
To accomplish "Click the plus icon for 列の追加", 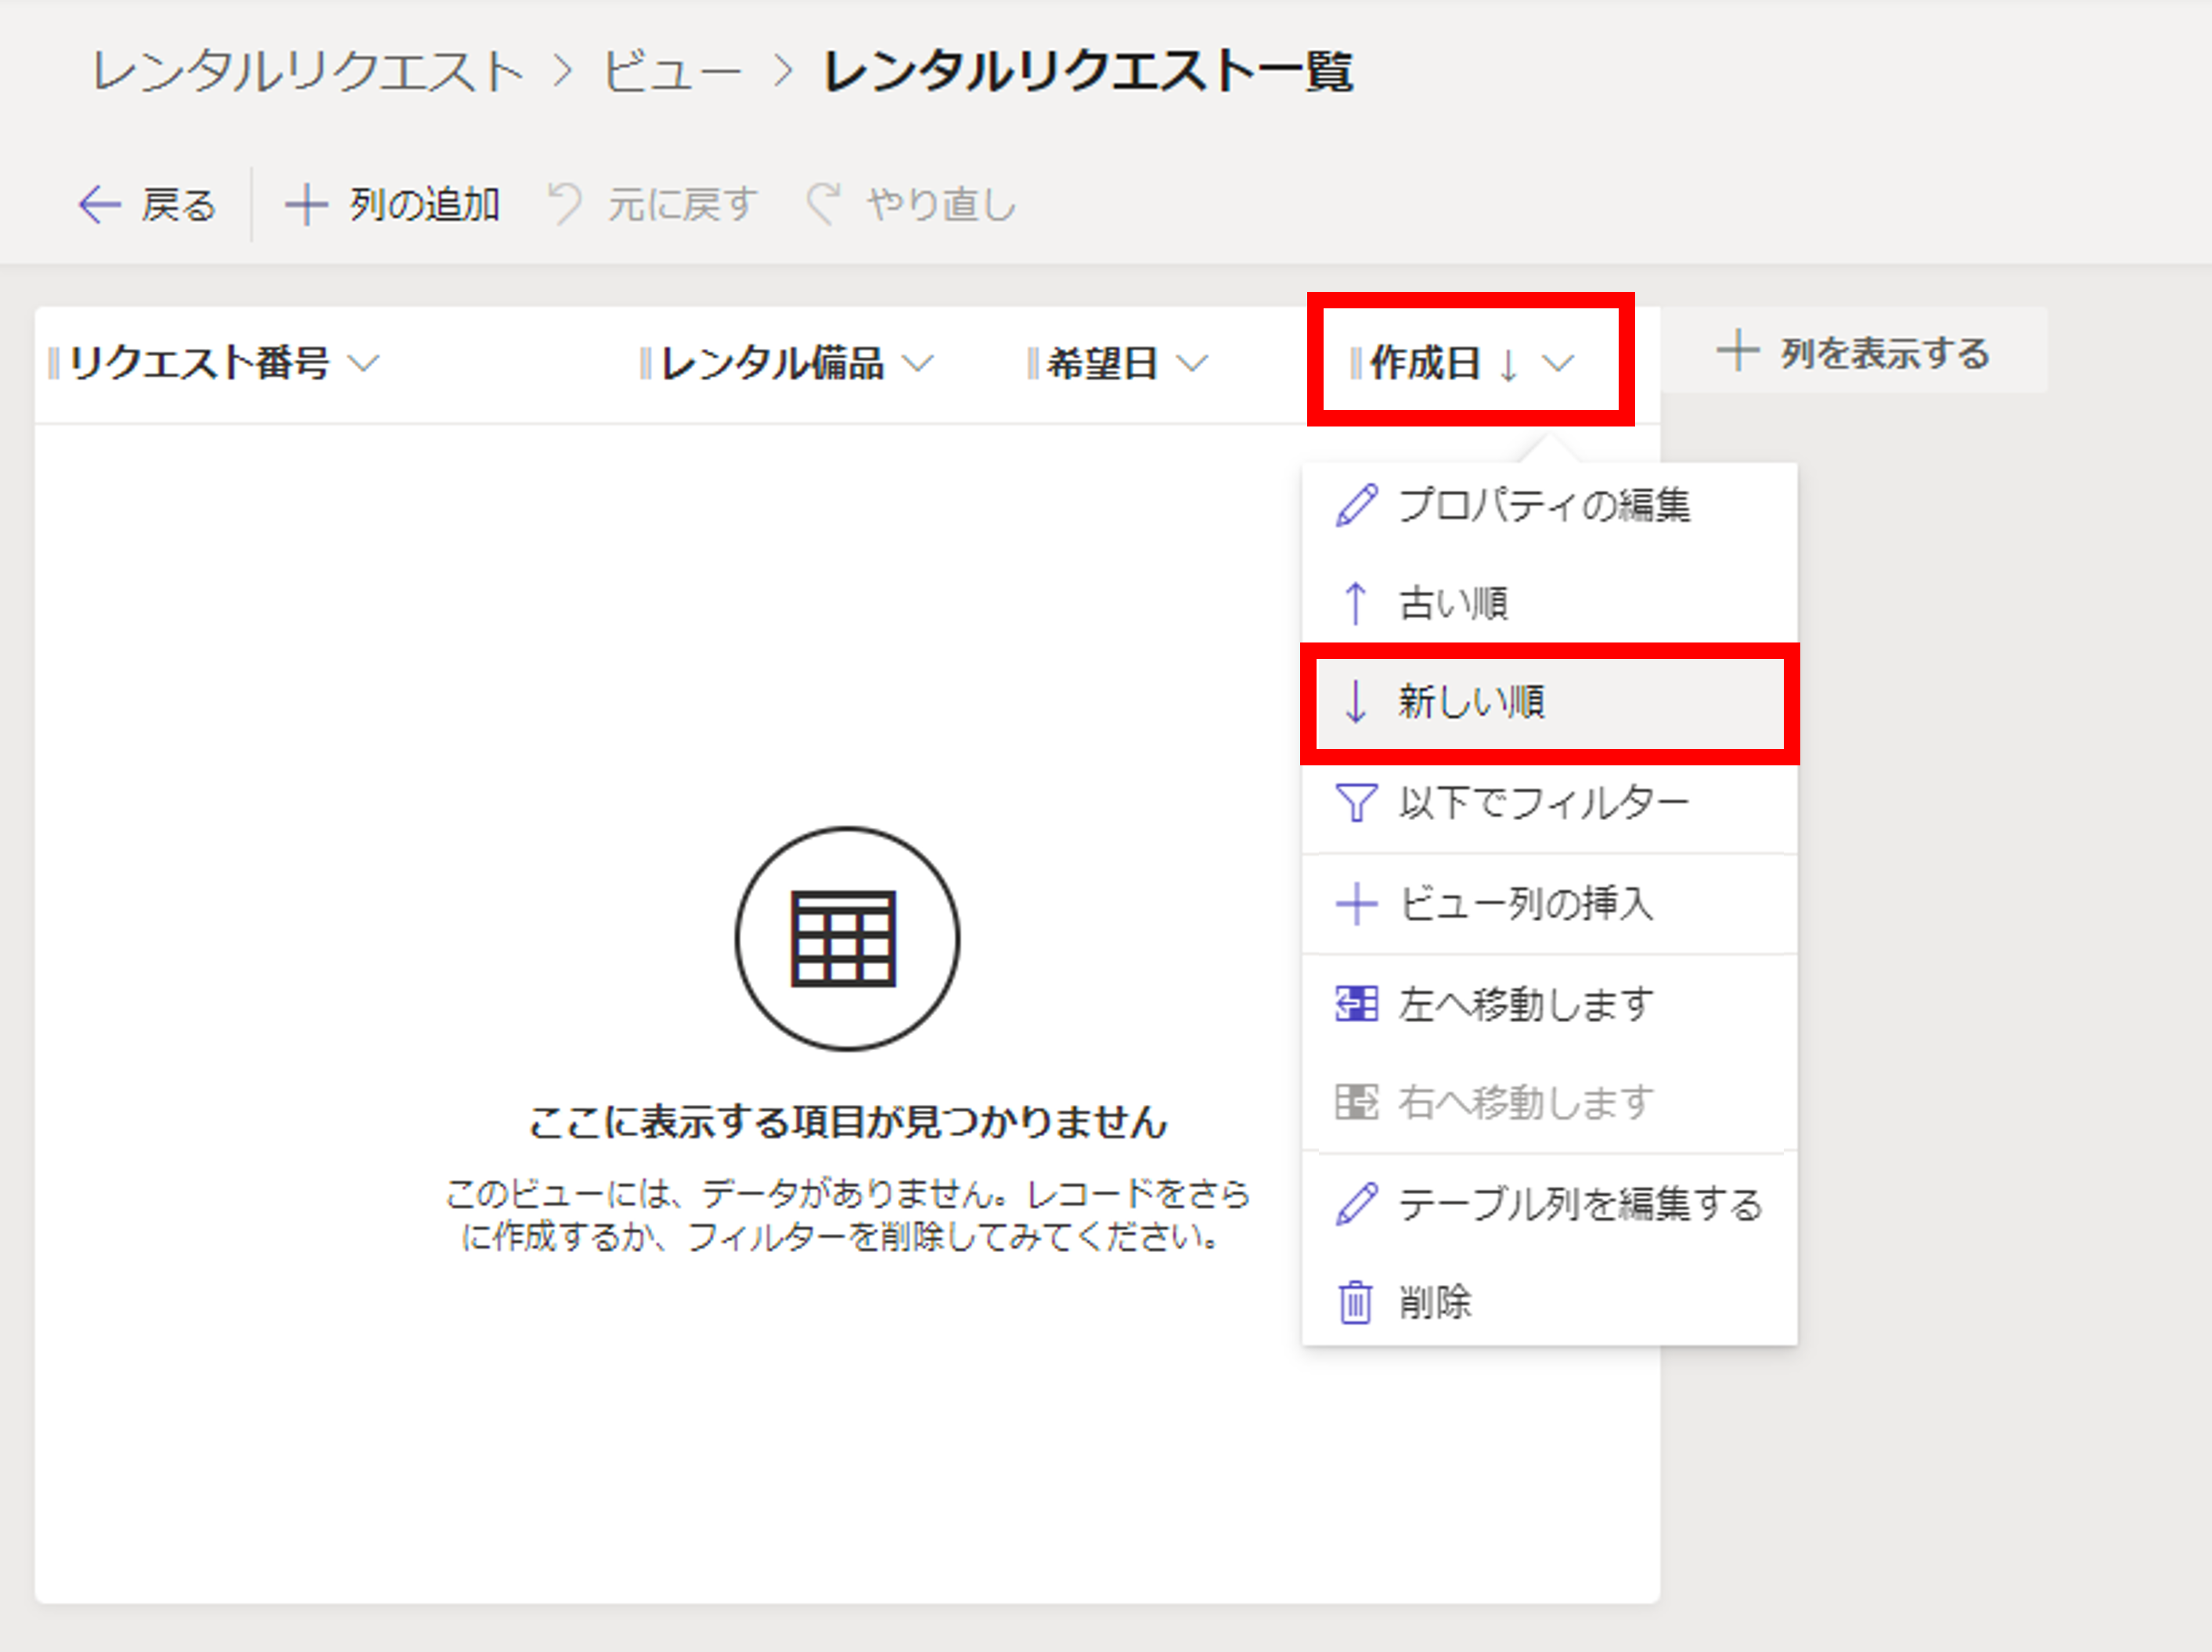I will pos(306,203).
